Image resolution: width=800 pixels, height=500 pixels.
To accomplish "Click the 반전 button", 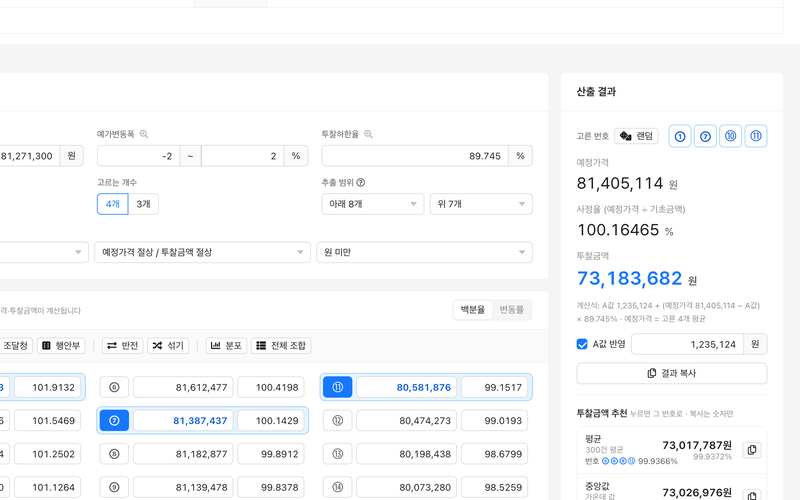I will [x=122, y=346].
